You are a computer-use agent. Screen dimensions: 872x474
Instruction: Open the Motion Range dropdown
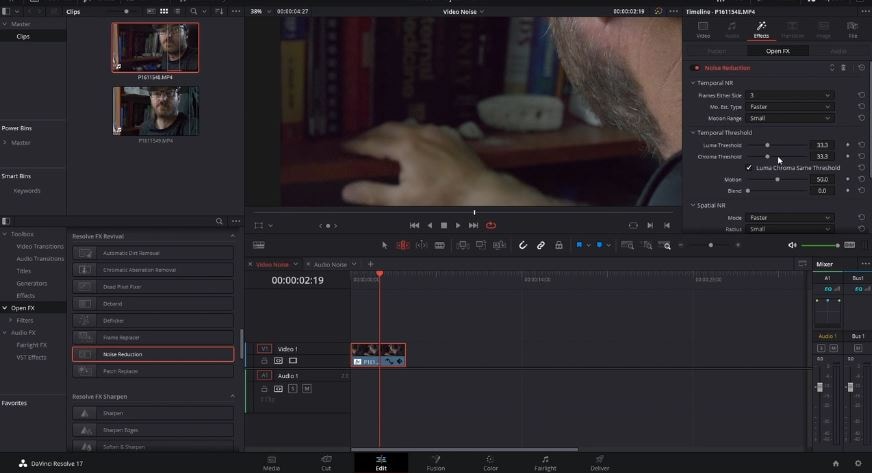pos(789,118)
